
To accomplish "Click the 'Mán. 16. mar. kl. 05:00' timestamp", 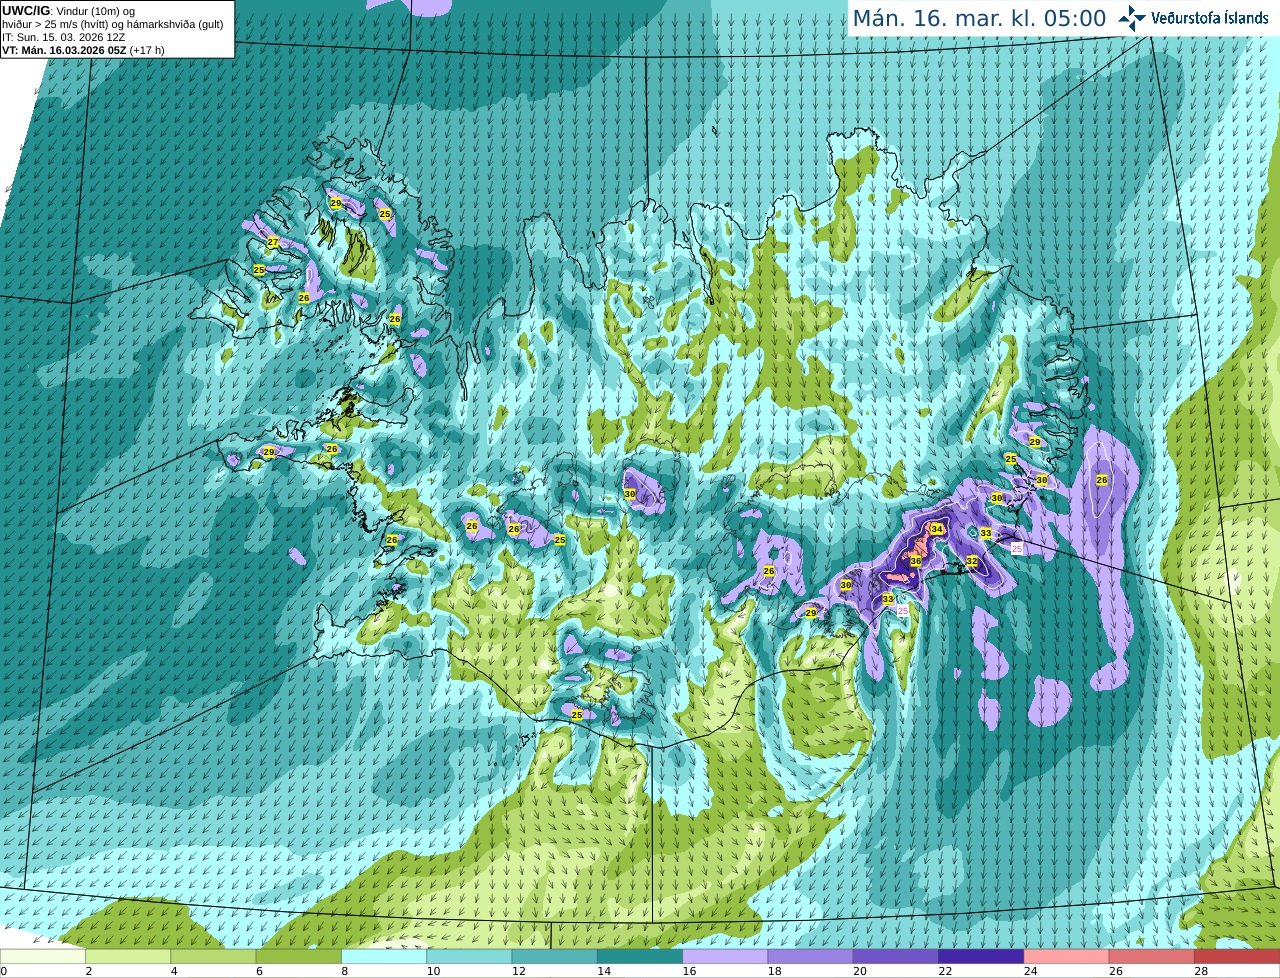I will [x=979, y=19].
